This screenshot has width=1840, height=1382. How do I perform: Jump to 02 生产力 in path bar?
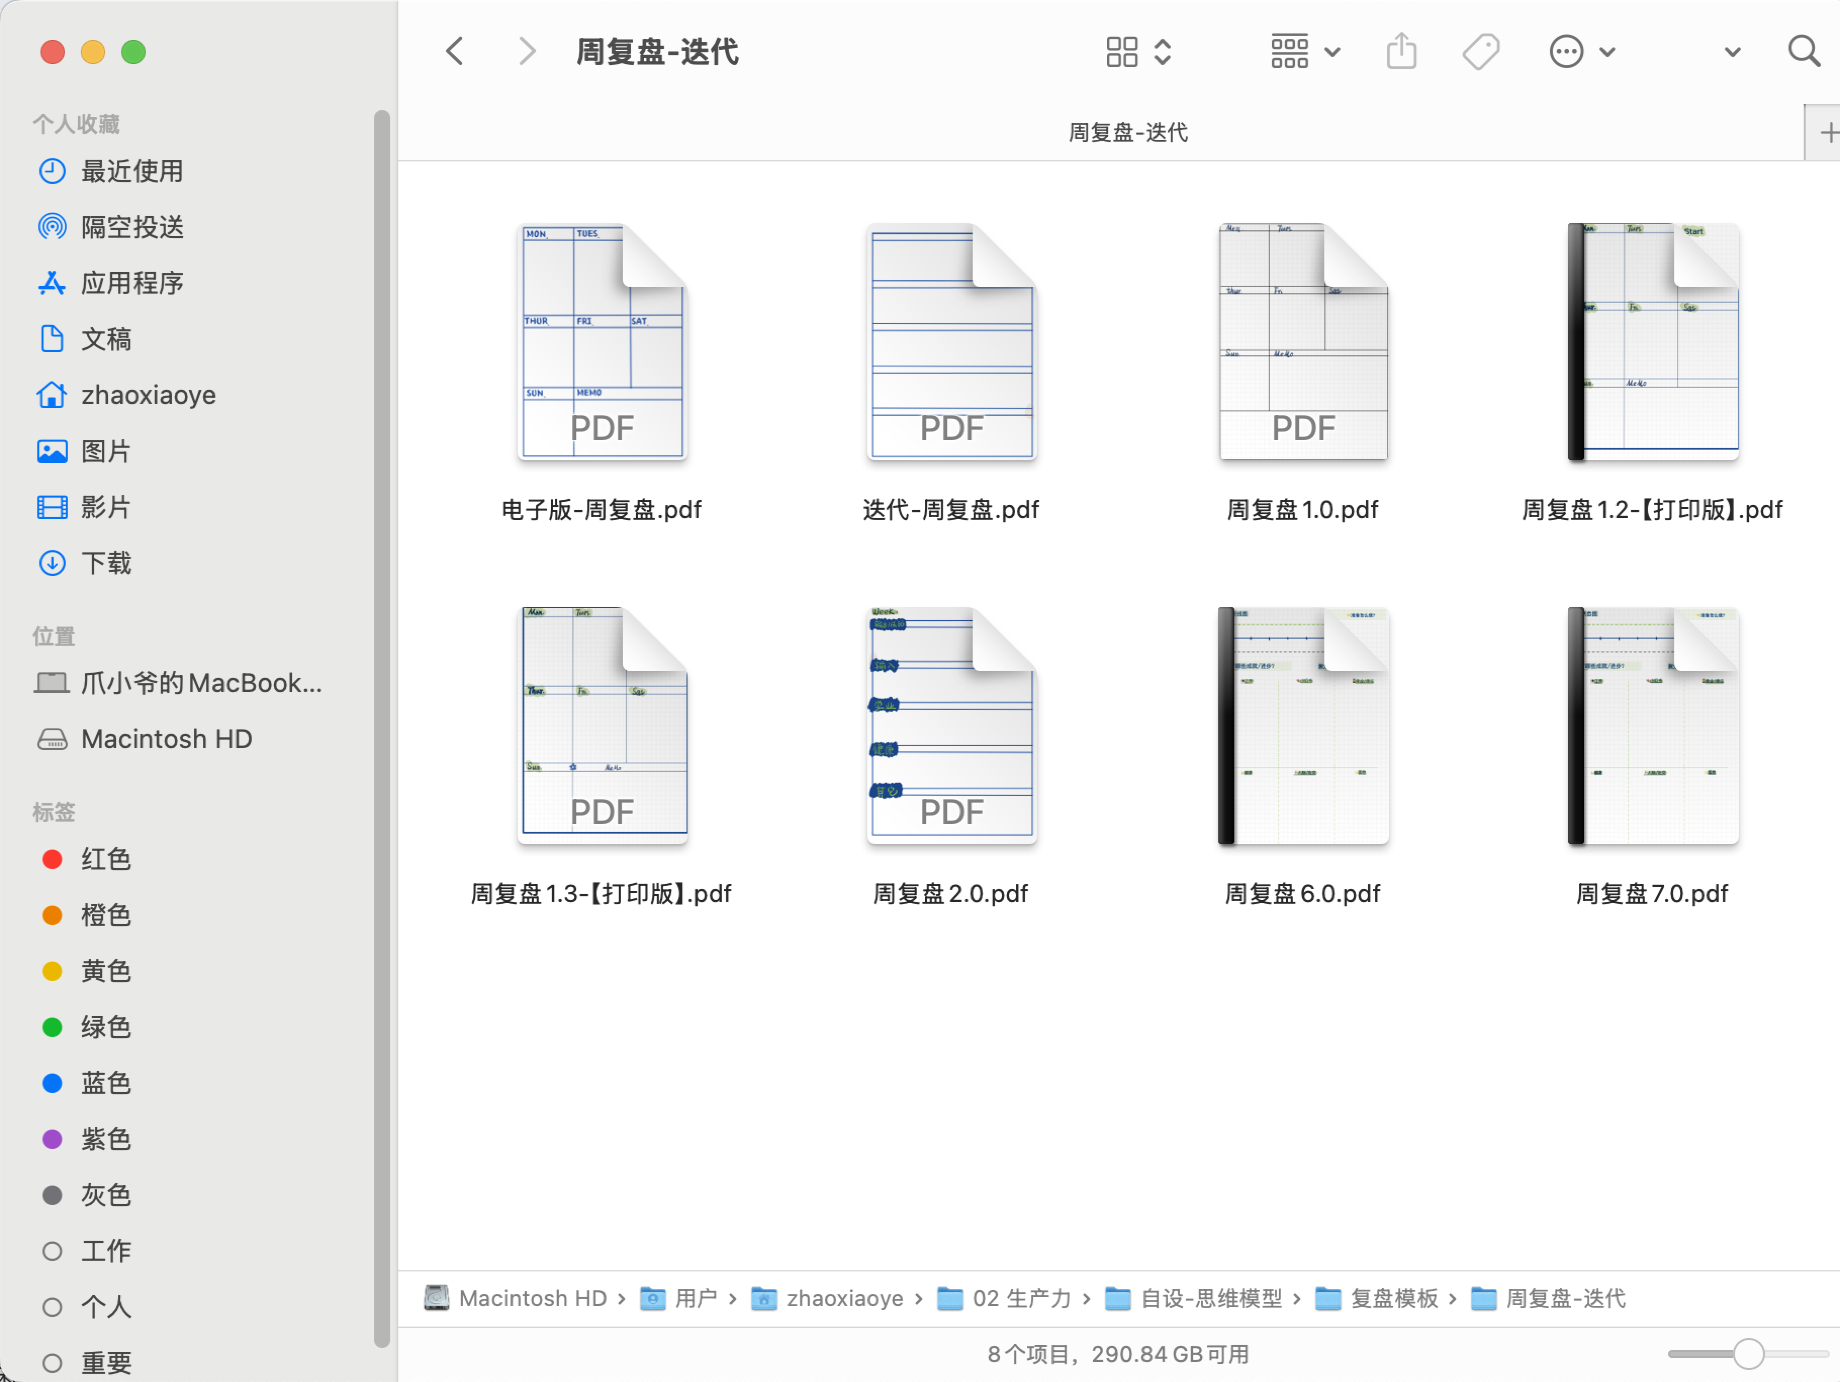click(1005, 1298)
